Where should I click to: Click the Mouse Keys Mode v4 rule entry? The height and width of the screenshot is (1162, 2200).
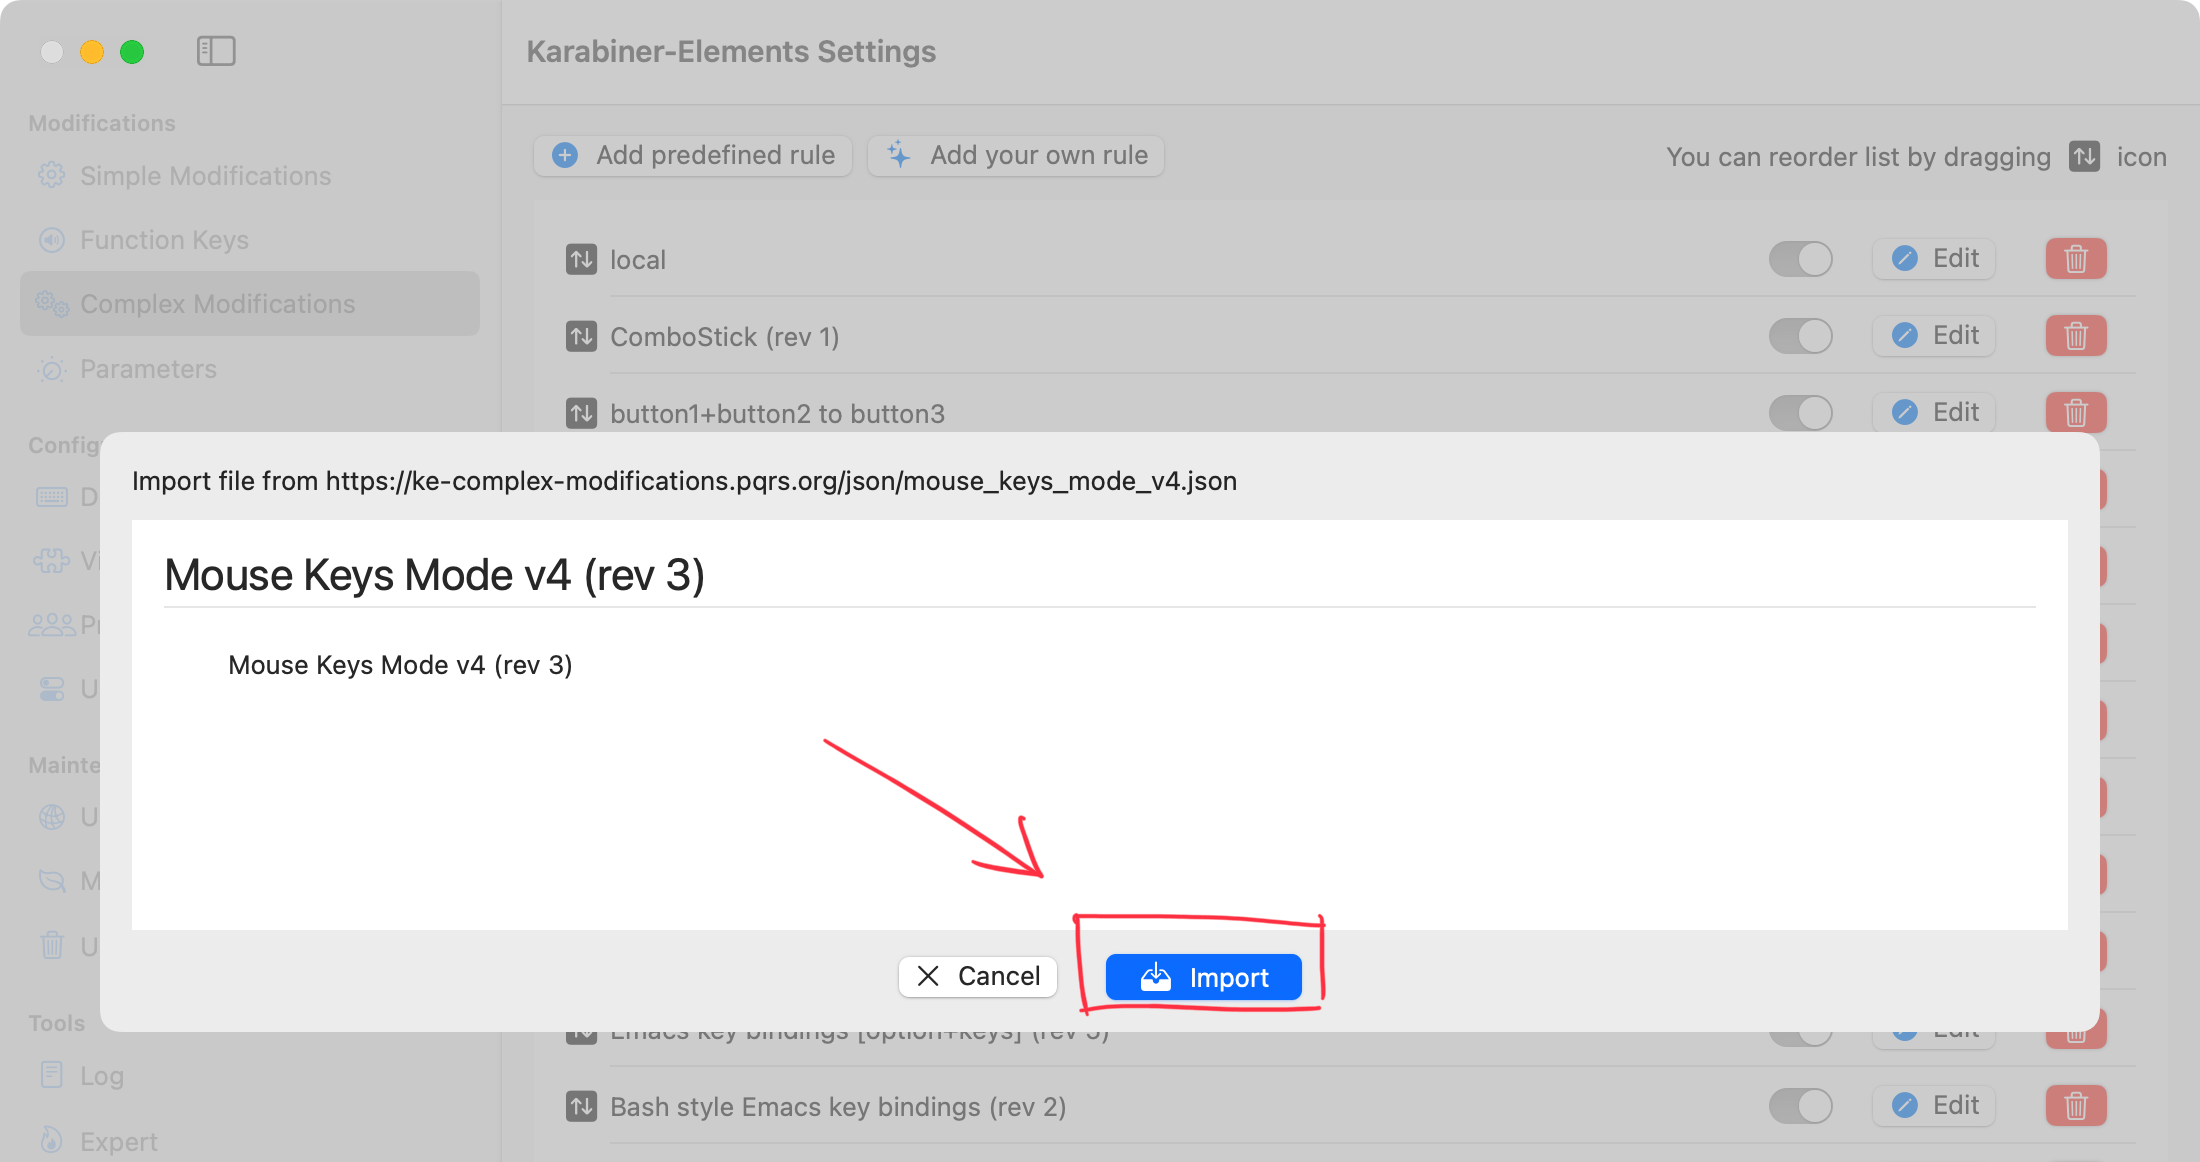click(400, 665)
